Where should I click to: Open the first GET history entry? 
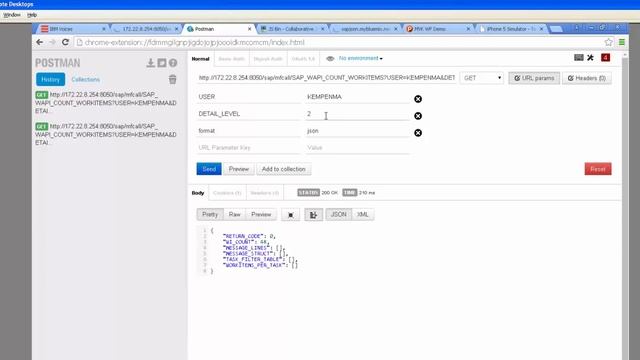coord(106,102)
